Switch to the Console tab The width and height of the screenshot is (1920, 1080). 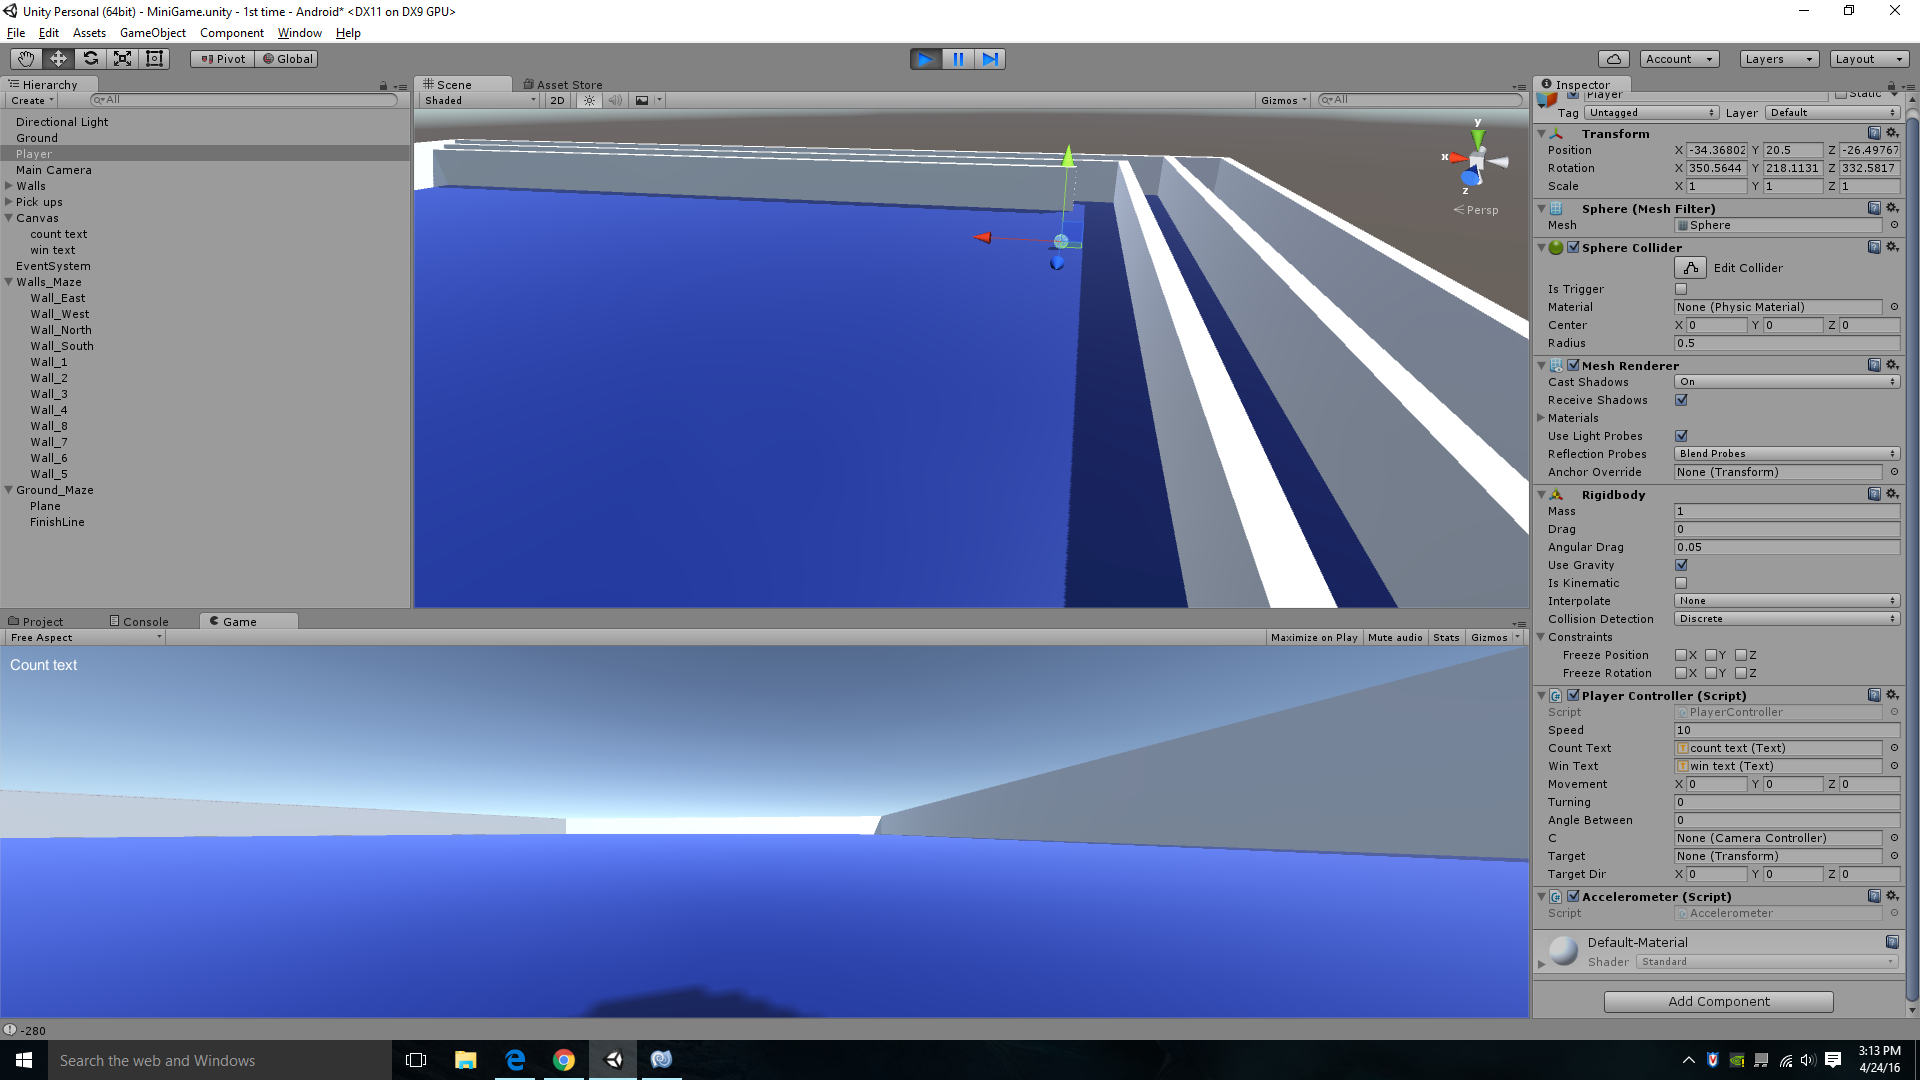point(139,622)
